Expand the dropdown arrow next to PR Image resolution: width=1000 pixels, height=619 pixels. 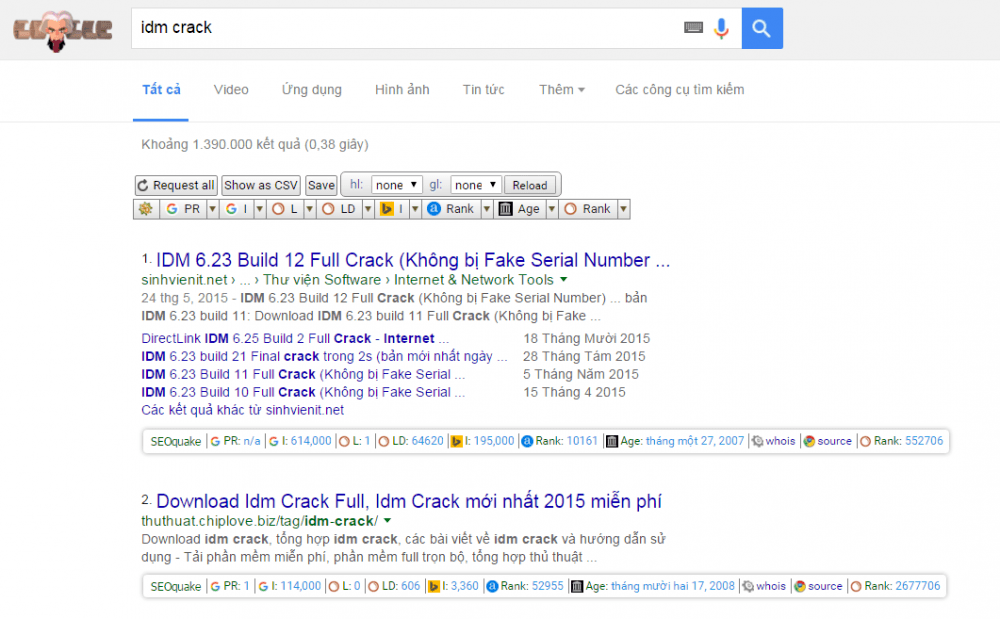pyautogui.click(x=213, y=208)
